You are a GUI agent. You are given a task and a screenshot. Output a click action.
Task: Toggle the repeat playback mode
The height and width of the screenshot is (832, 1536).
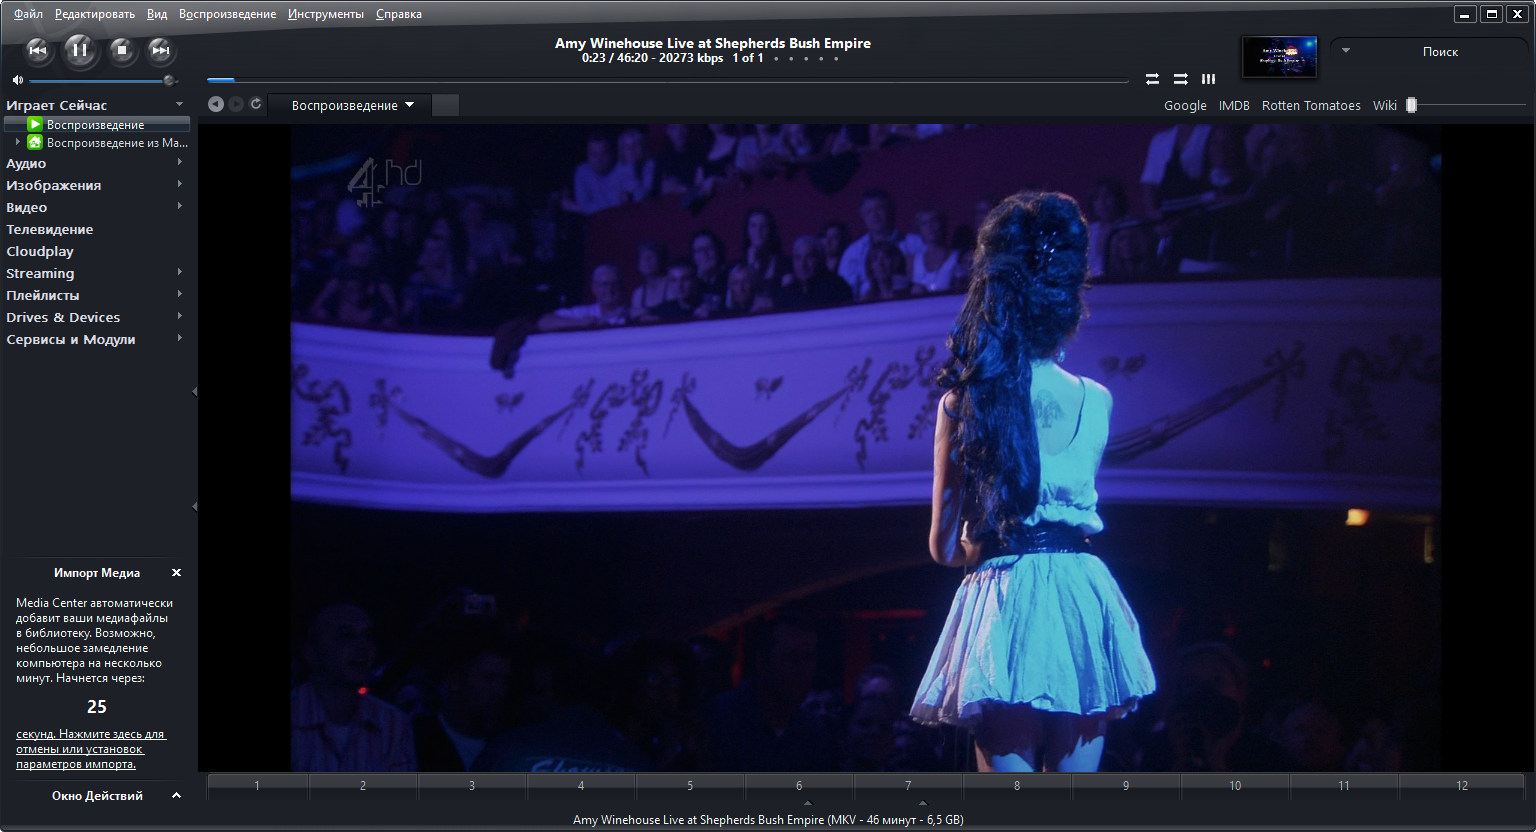pos(1152,79)
